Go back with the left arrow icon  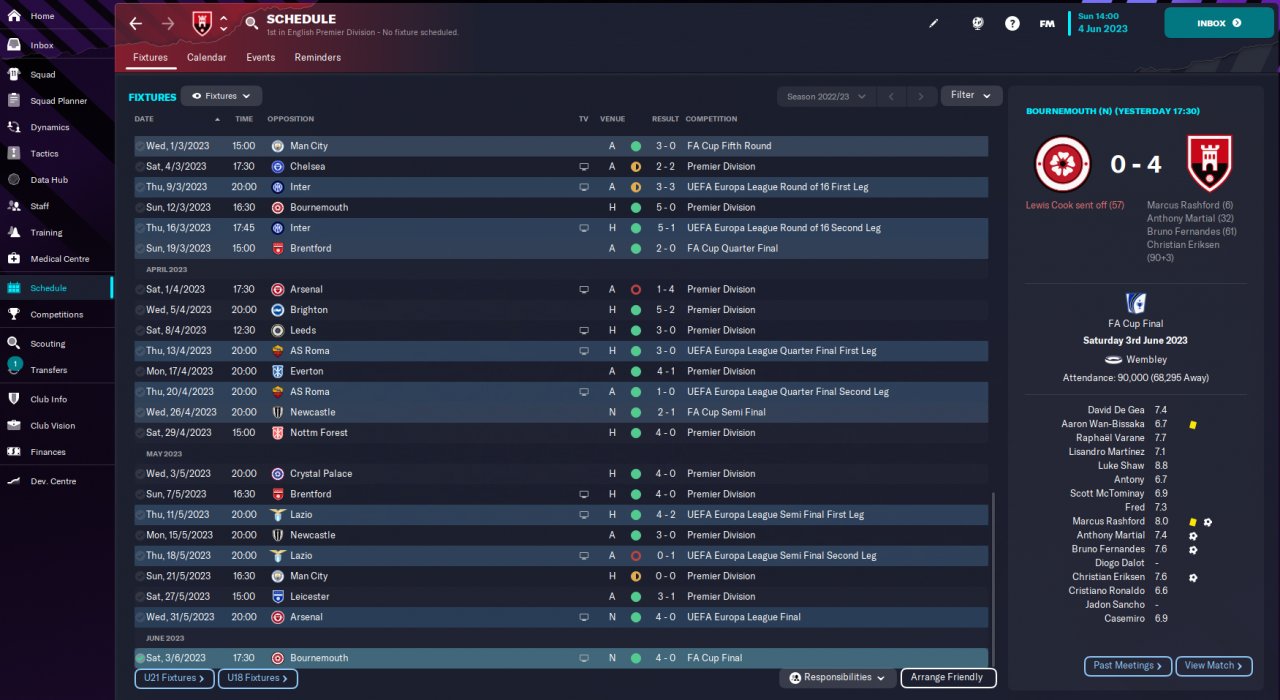tap(136, 23)
